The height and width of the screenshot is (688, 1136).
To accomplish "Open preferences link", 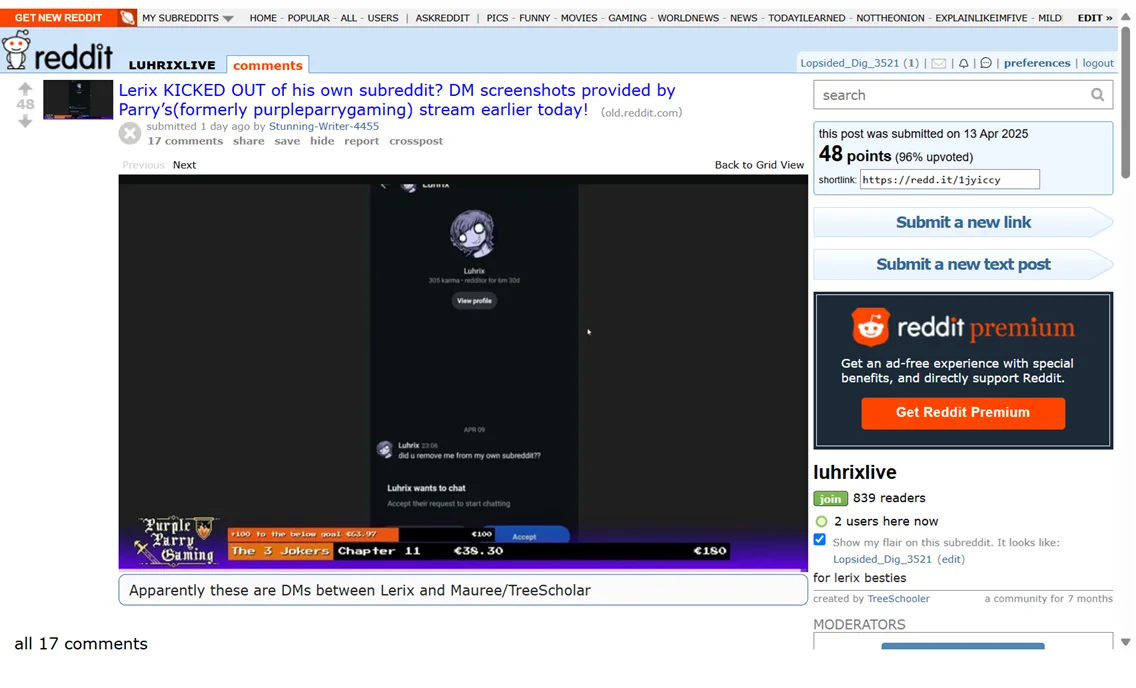I will pyautogui.click(x=1037, y=63).
